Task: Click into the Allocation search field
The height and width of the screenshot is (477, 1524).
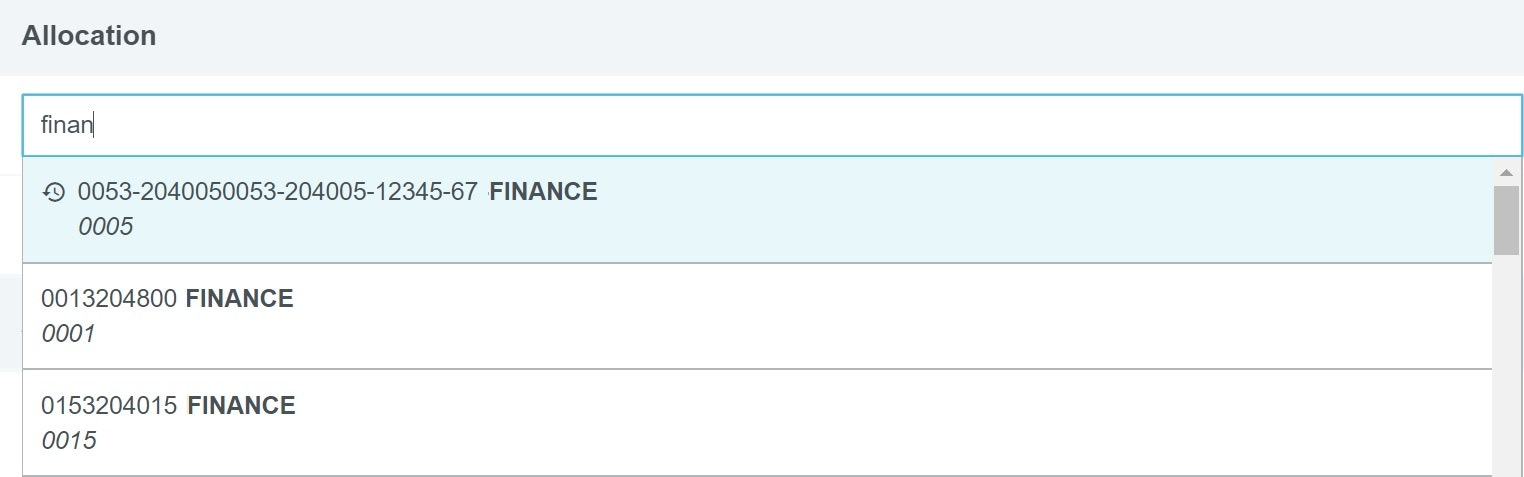Action: point(770,126)
